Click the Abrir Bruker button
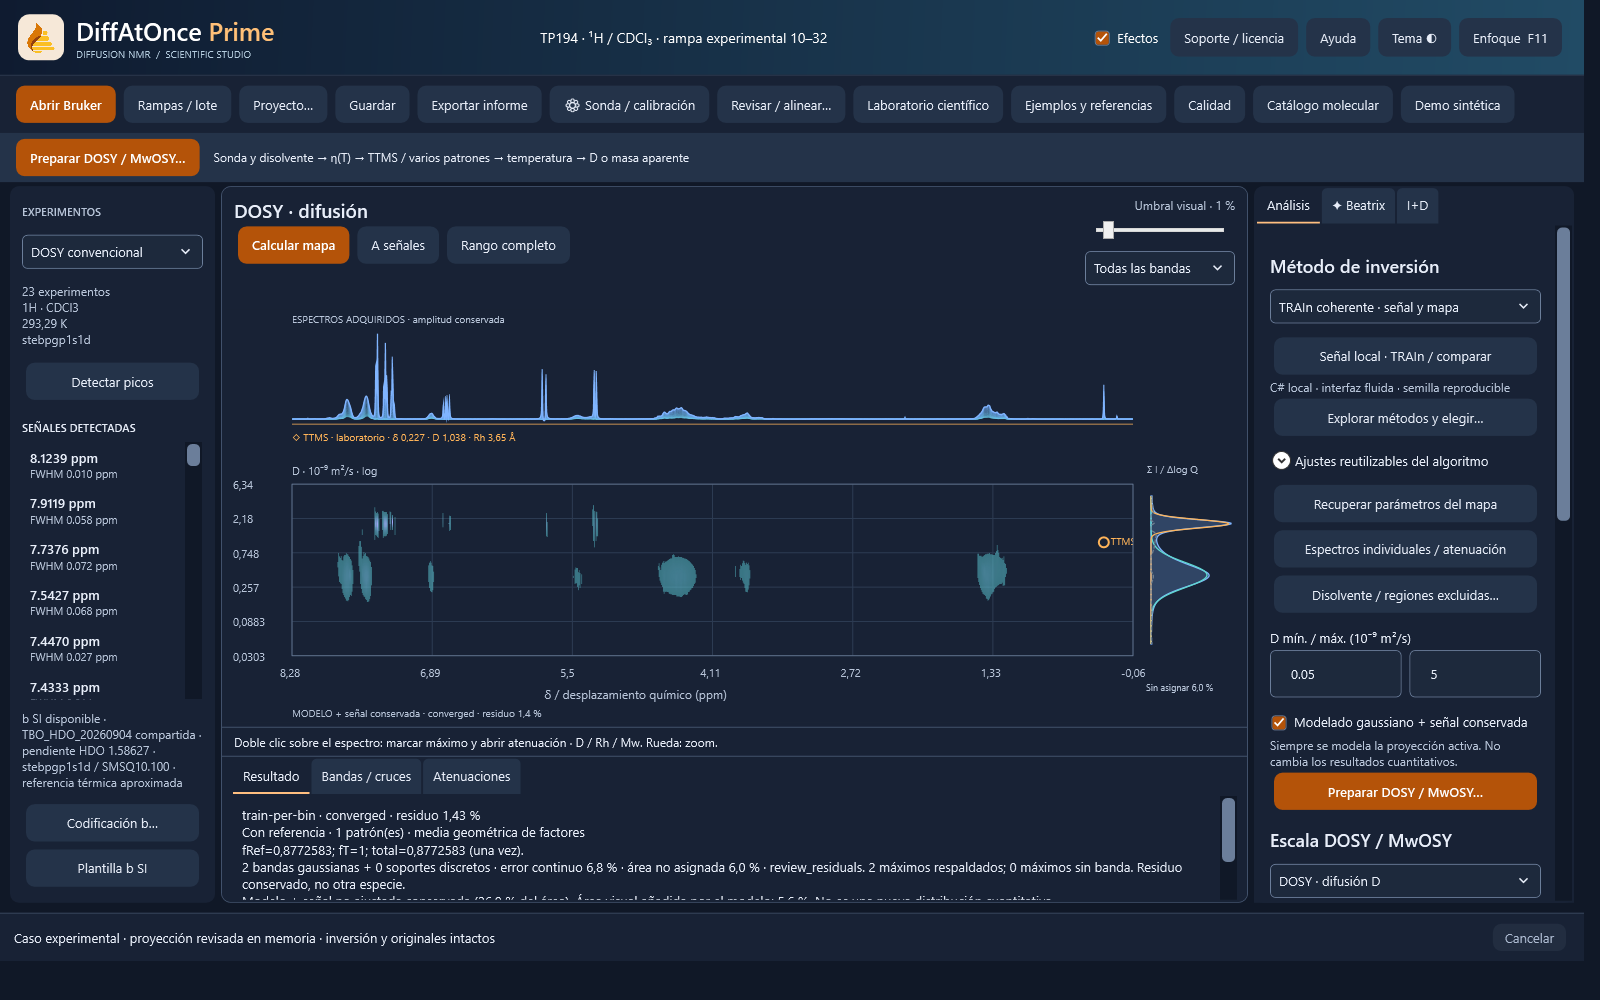This screenshot has height=1000, width=1600. point(66,105)
